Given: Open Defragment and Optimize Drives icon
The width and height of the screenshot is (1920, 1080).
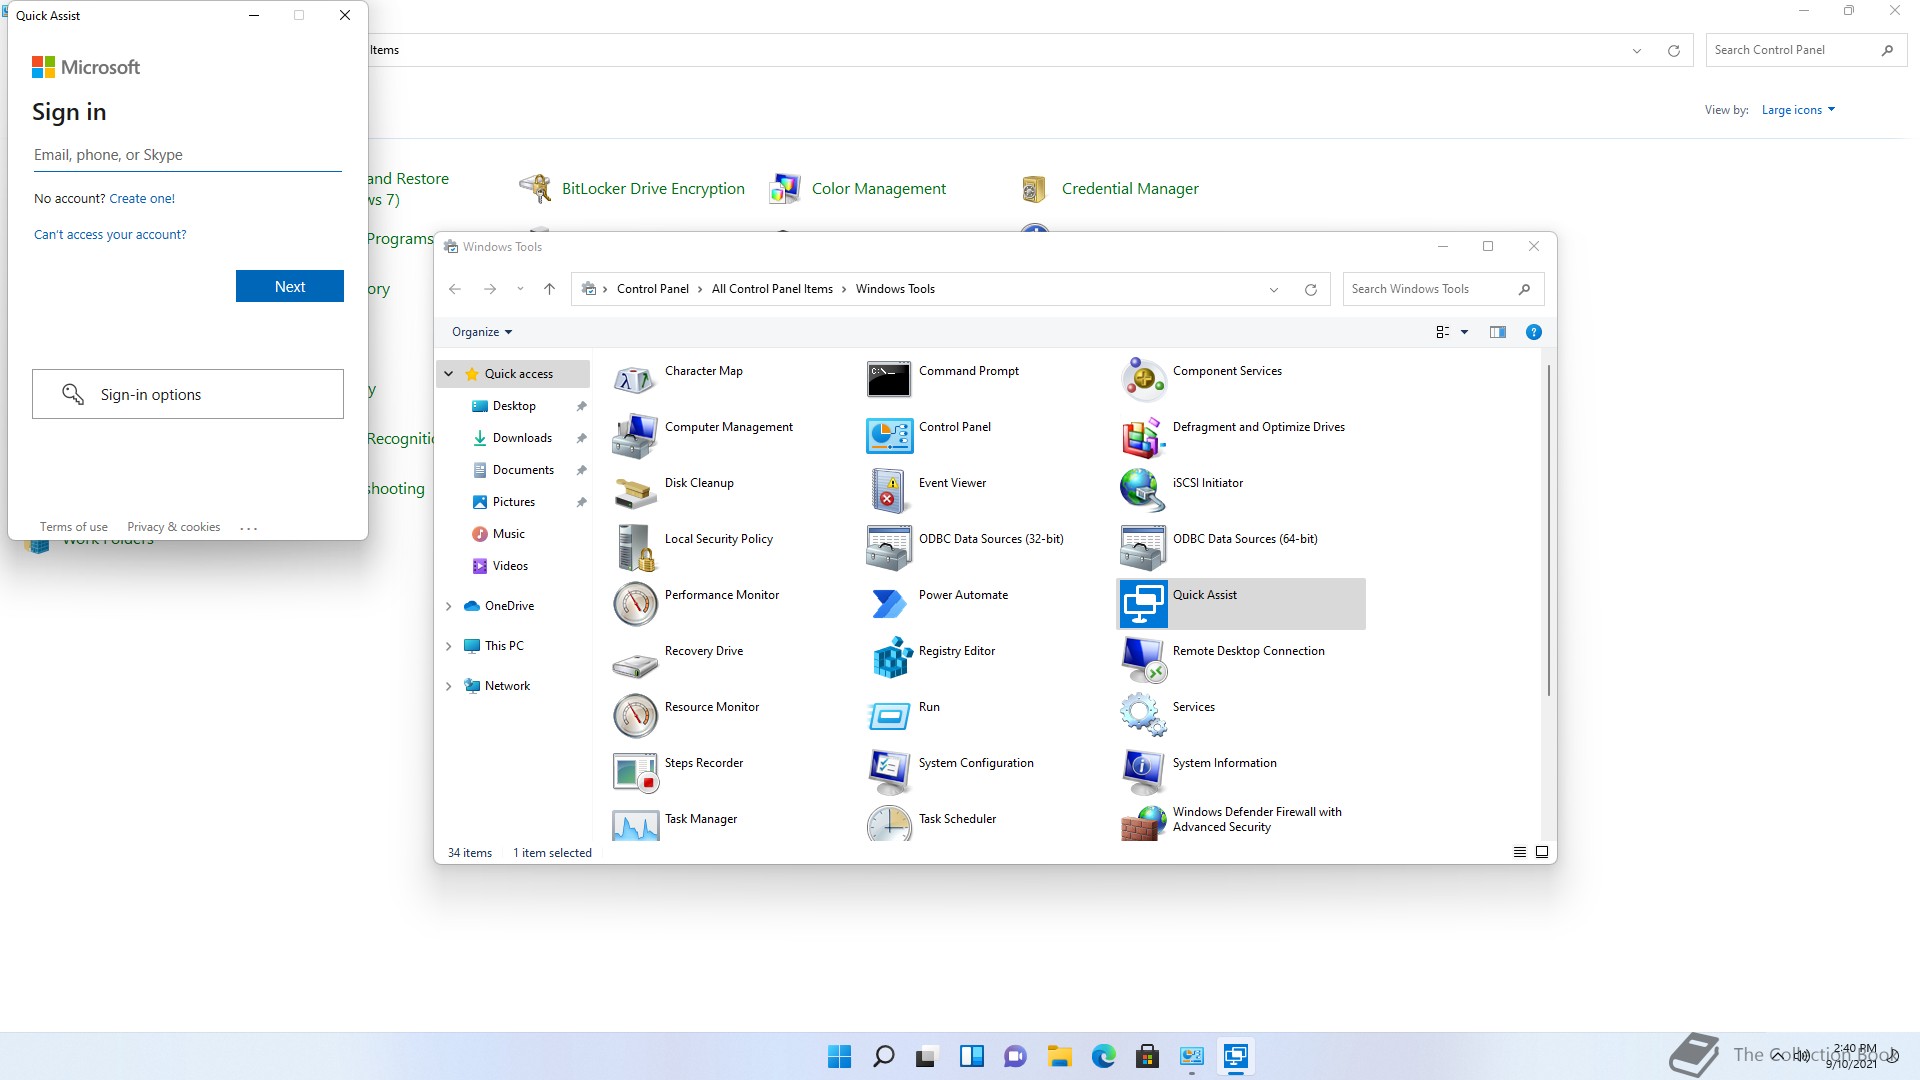Looking at the screenshot, I should click(x=1143, y=436).
